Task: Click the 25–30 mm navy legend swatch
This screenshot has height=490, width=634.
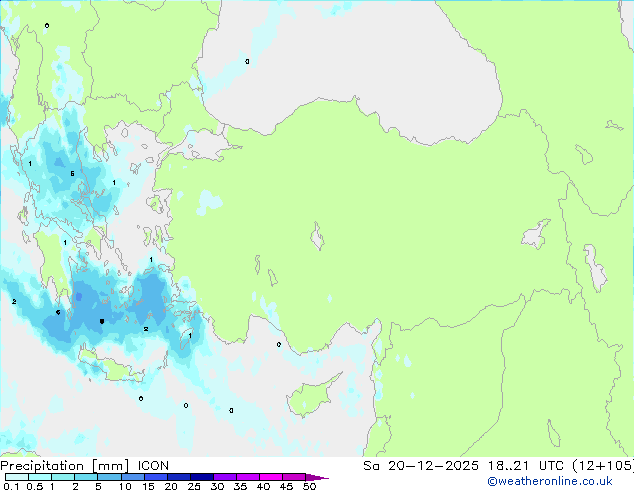Action: [x=201, y=477]
